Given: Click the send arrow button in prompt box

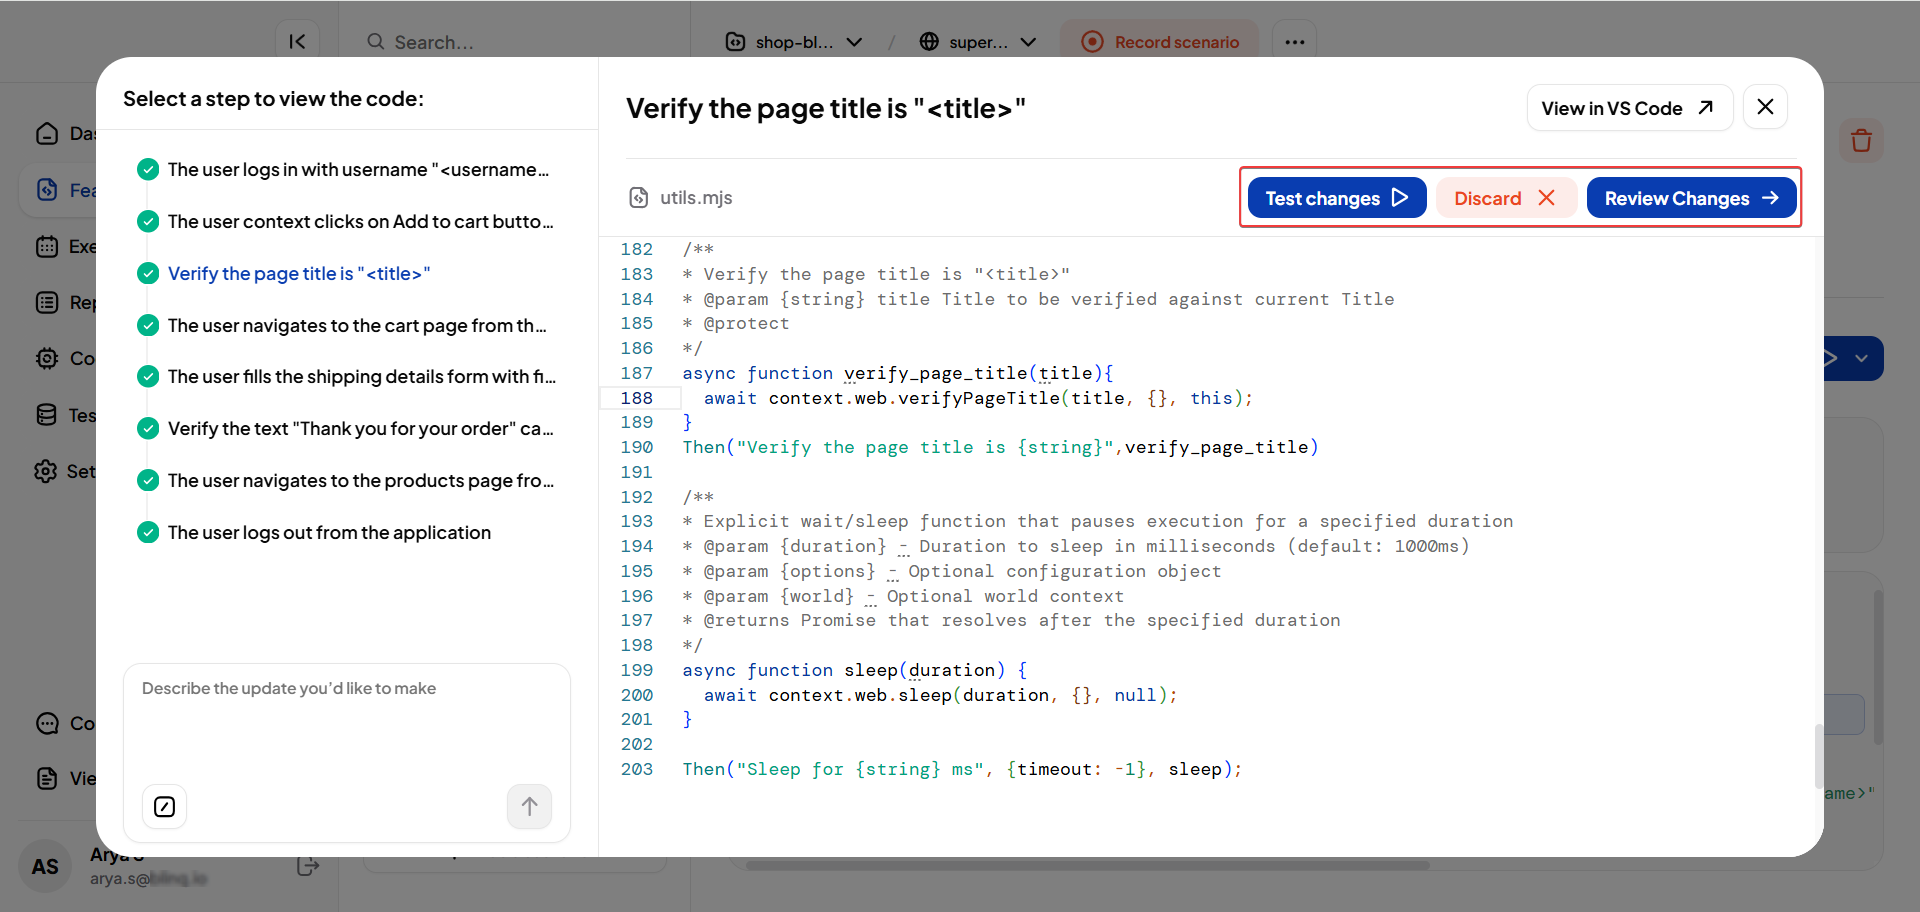Looking at the screenshot, I should coord(529,807).
